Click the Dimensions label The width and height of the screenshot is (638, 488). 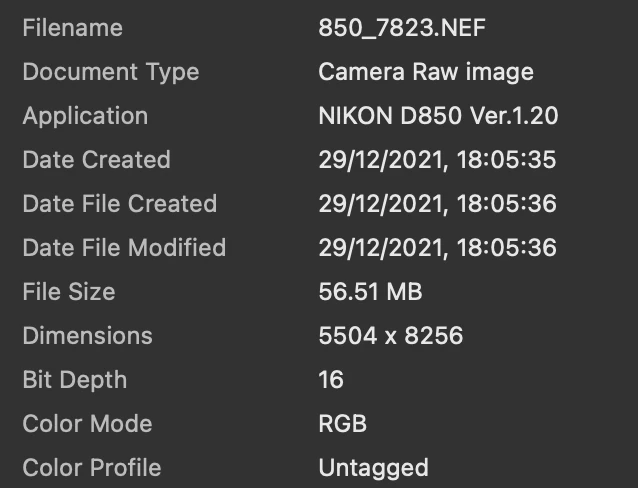tap(87, 336)
